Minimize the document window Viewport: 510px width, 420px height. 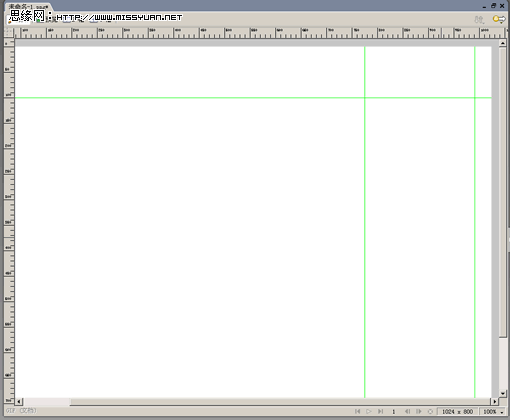pos(484,6)
